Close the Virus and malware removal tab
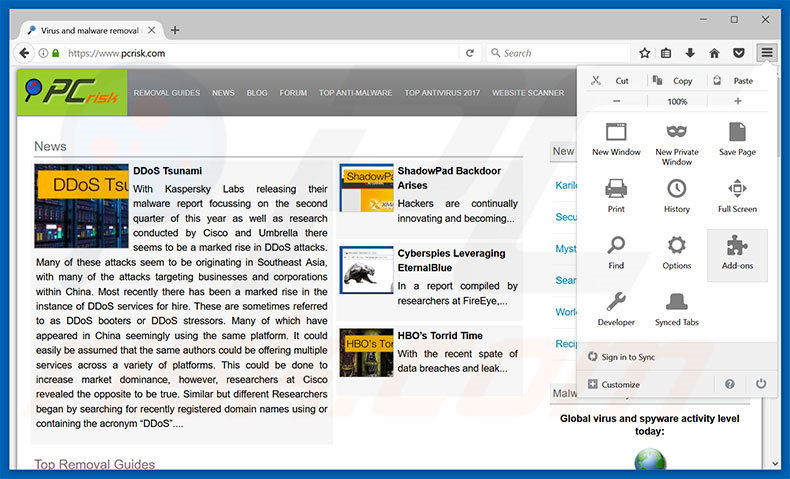The image size is (790, 479). coord(151,30)
